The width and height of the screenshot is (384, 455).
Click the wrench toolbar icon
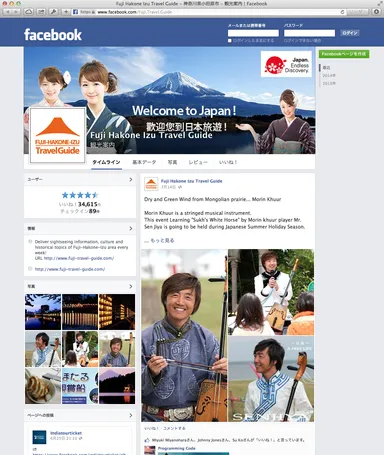point(53,12)
